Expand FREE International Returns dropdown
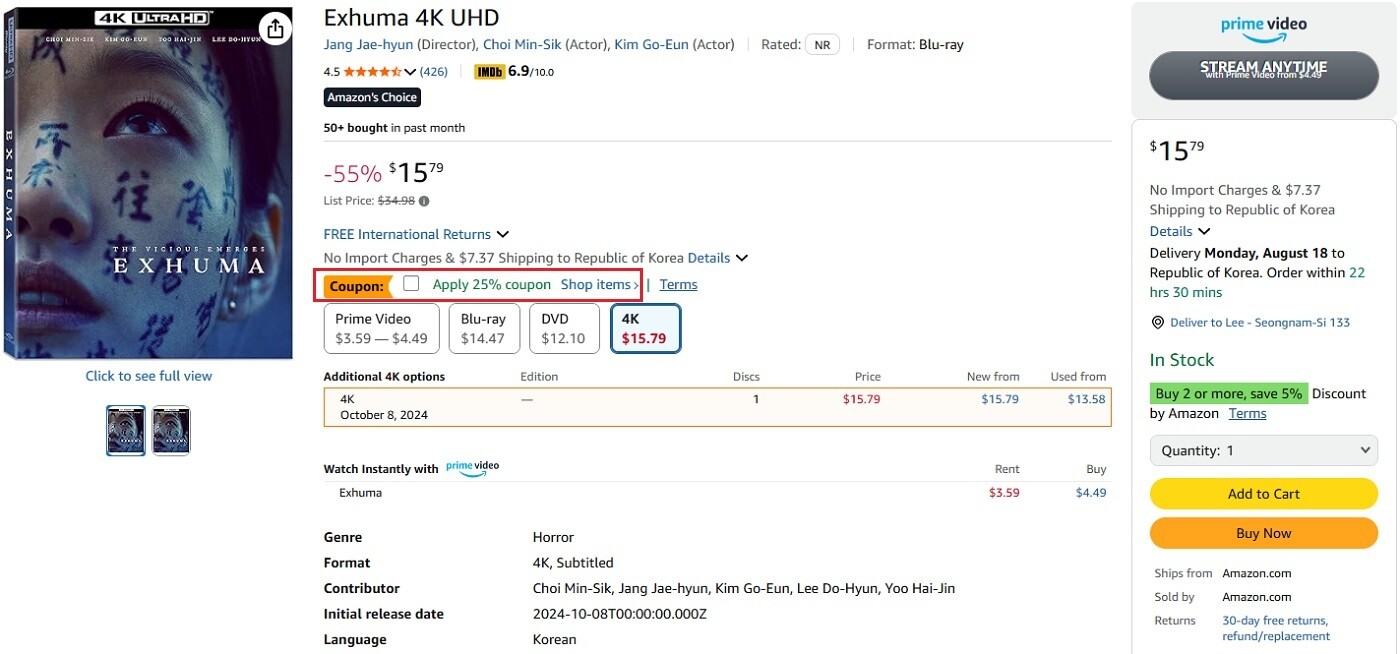The height and width of the screenshot is (654, 1400). [x=502, y=234]
